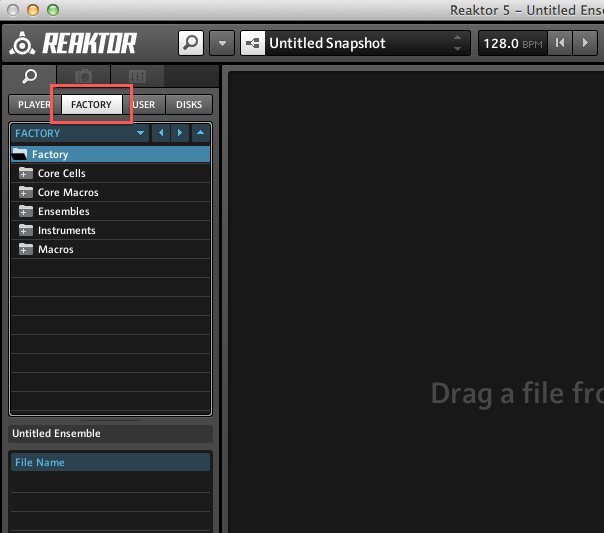Click the magnifier browser toggle in toolbar
Viewport: 604px width, 533px height.
191,43
